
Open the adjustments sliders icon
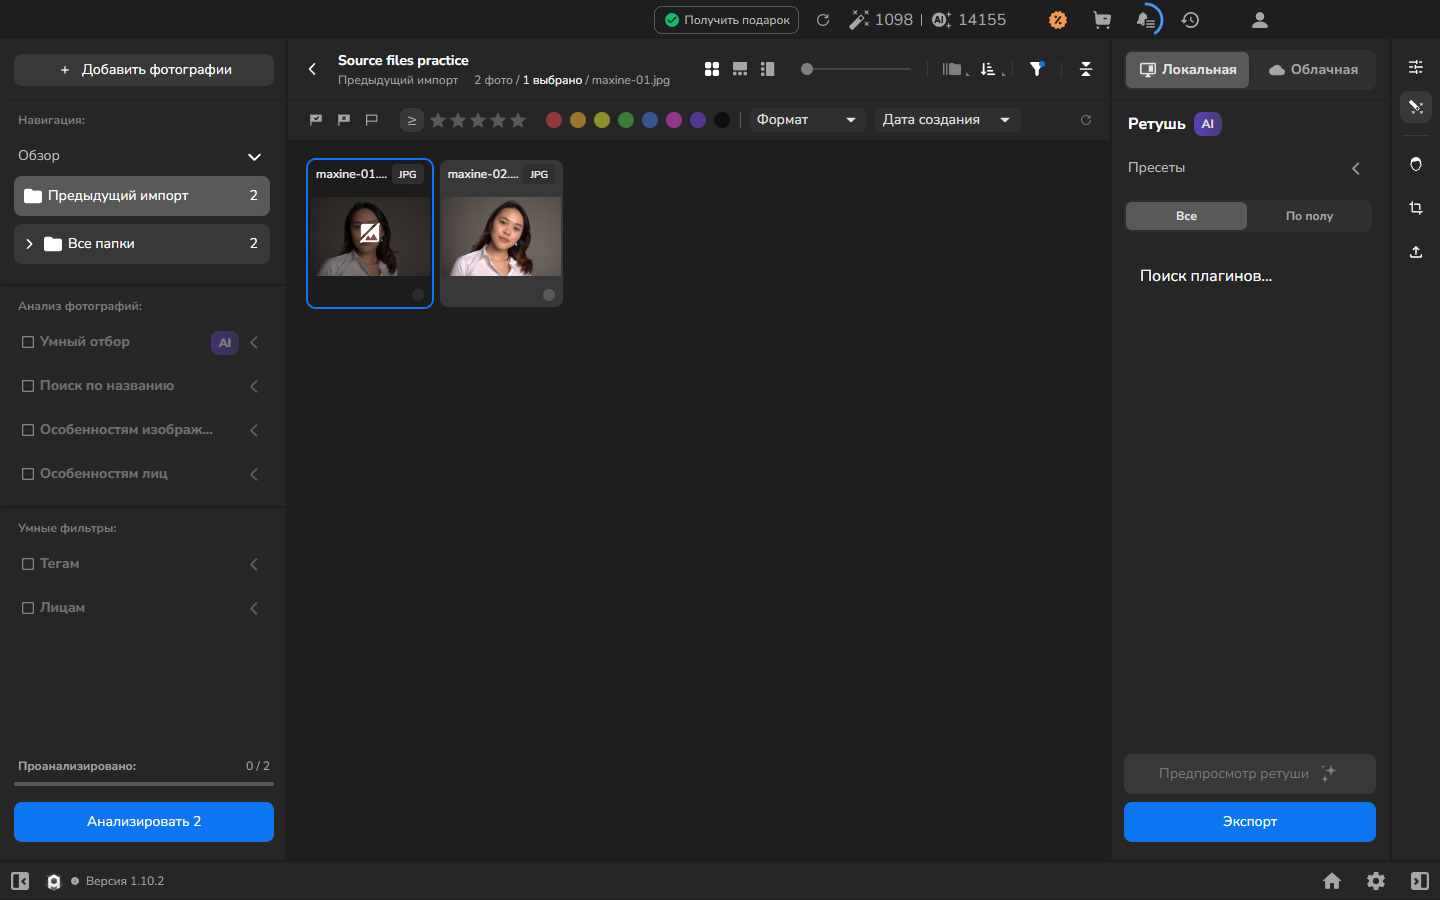[x=1416, y=67]
